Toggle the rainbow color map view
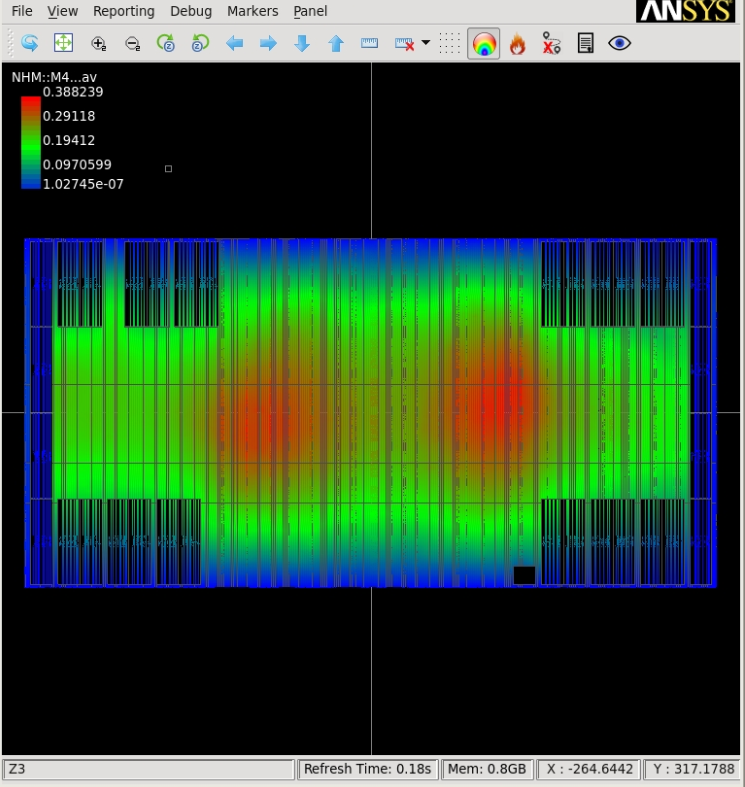This screenshot has width=745, height=787. tap(484, 44)
